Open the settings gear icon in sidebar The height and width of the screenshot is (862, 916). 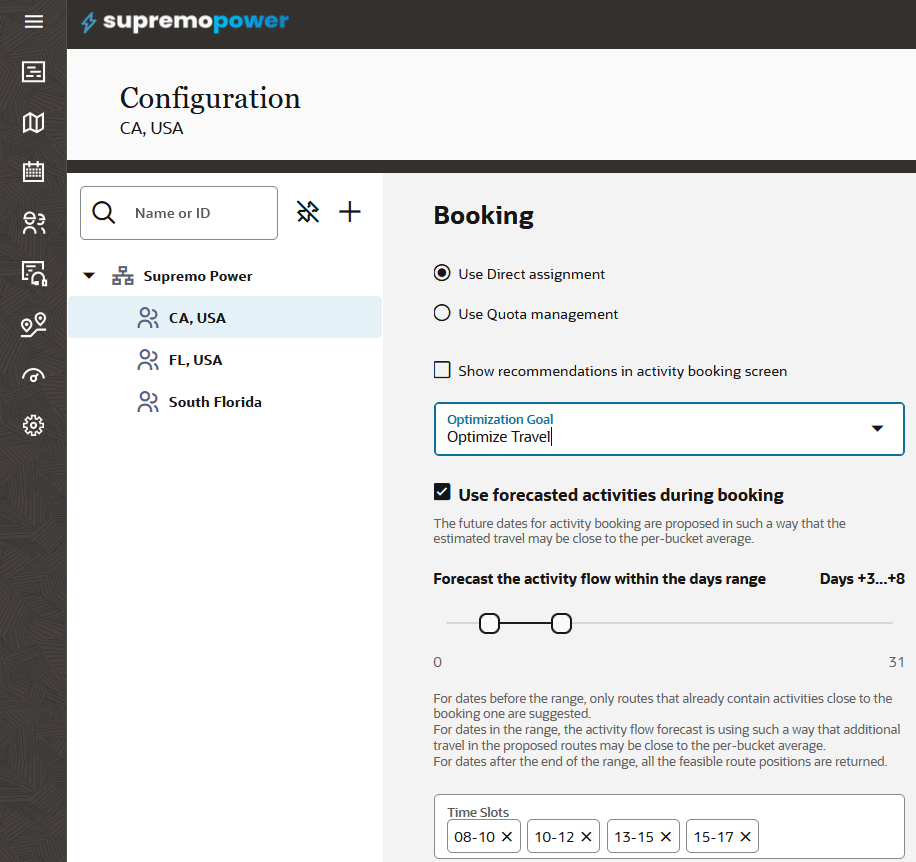33,426
